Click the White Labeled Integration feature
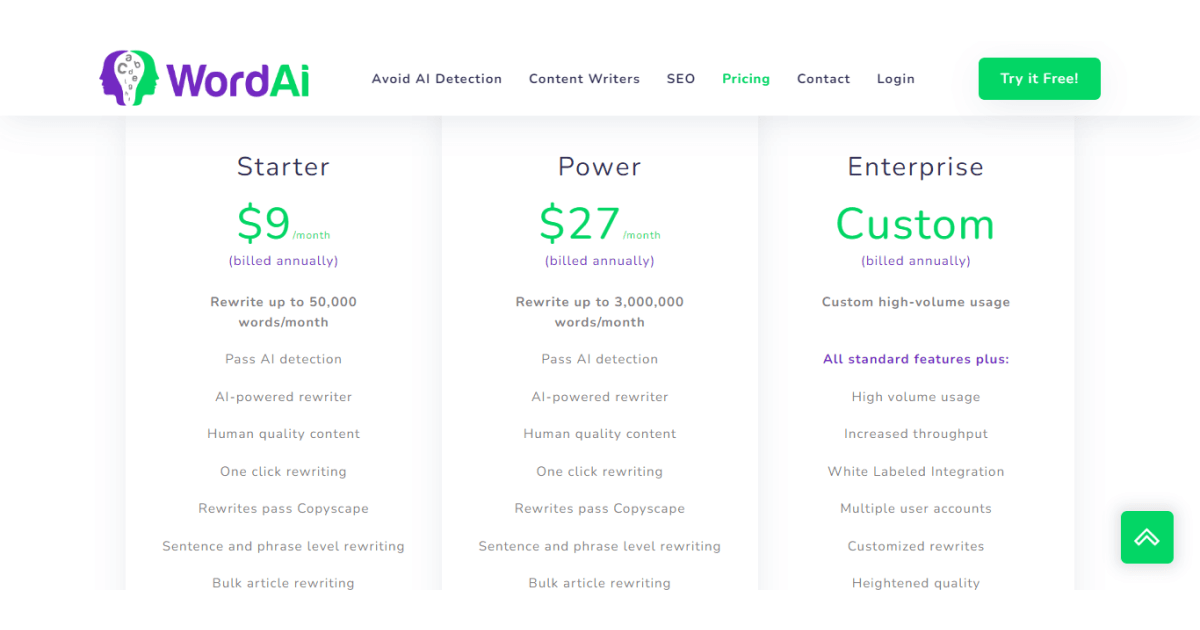 916,472
